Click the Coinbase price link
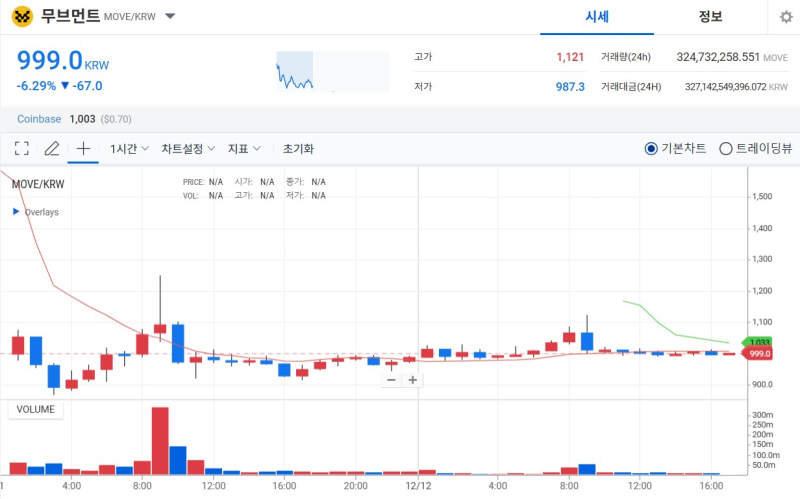Screen dimensions: 800x499 40,119
